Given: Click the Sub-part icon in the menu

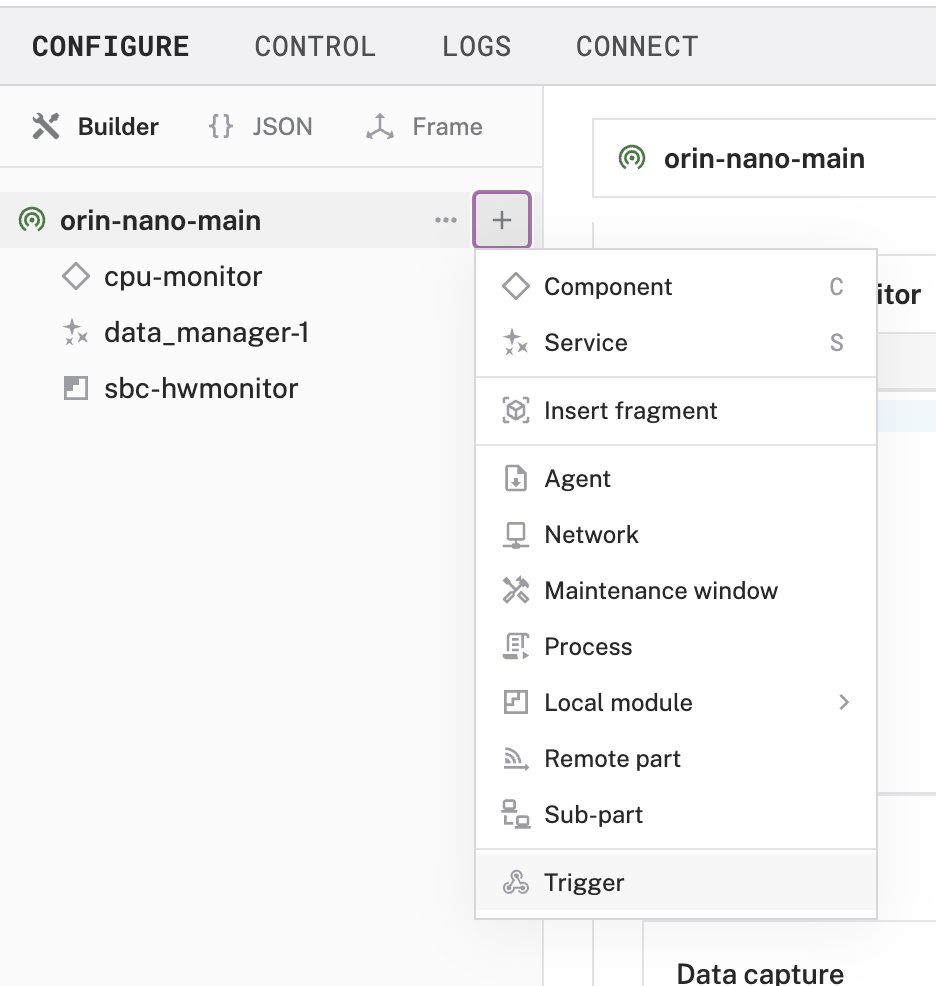Looking at the screenshot, I should point(516,814).
